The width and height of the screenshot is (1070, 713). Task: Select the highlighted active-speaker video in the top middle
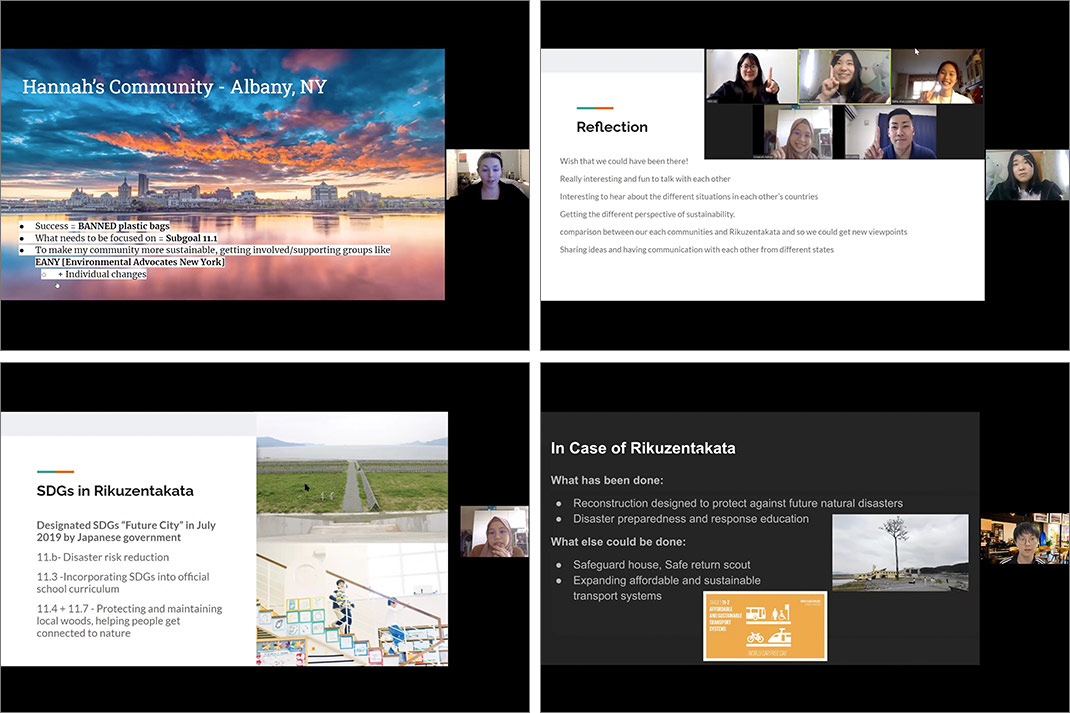point(844,76)
